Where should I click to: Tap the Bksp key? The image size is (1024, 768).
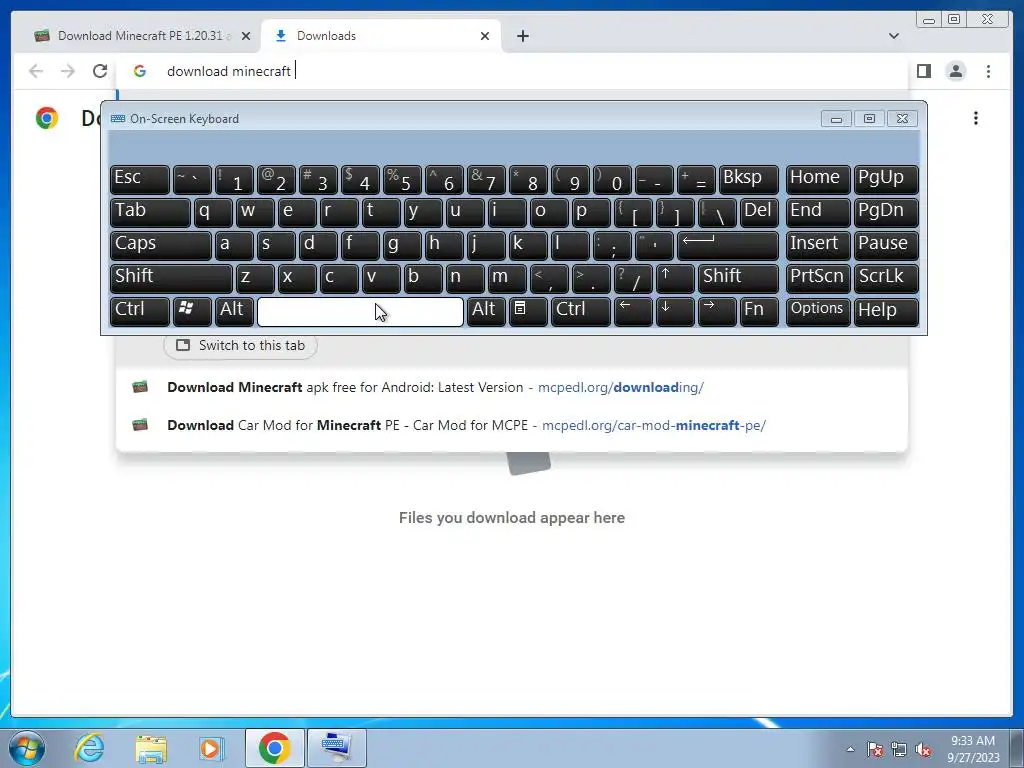click(x=748, y=180)
